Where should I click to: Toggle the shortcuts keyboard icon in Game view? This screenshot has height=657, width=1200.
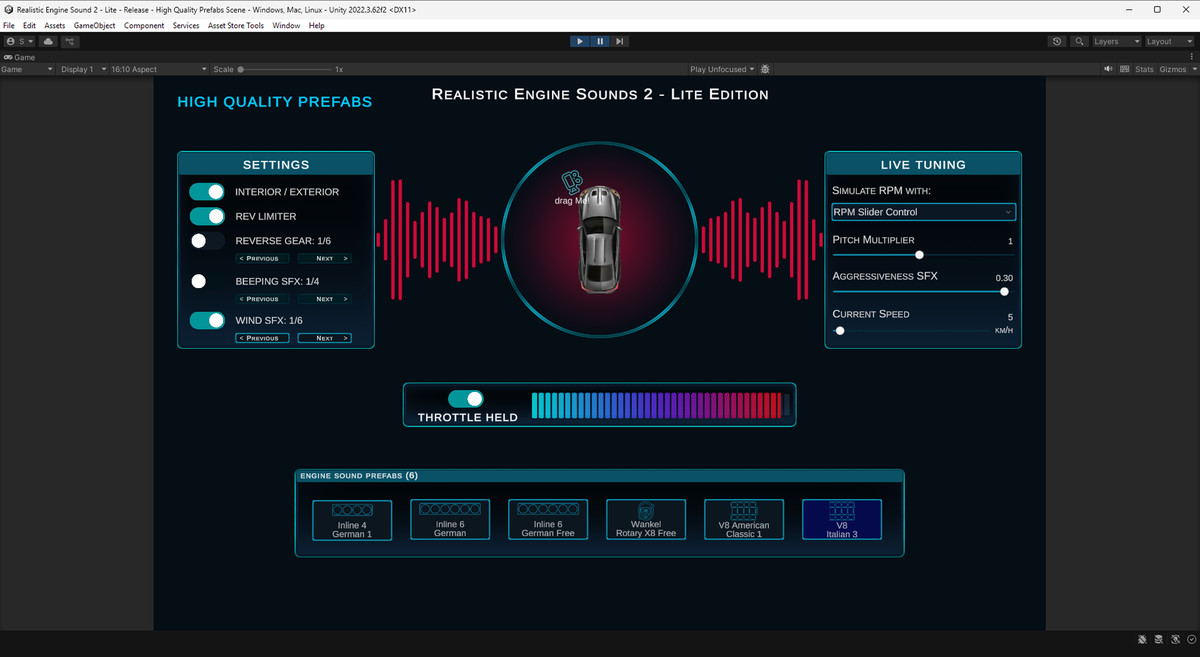1124,69
